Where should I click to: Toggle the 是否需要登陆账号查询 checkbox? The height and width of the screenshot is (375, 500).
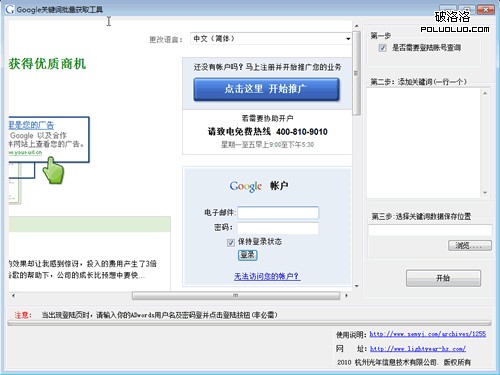(382, 48)
